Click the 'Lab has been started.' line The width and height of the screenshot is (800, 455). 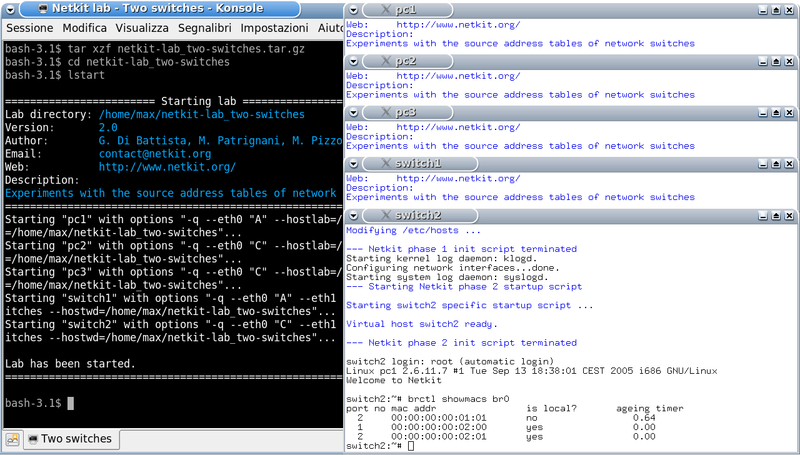pyautogui.click(x=70, y=364)
